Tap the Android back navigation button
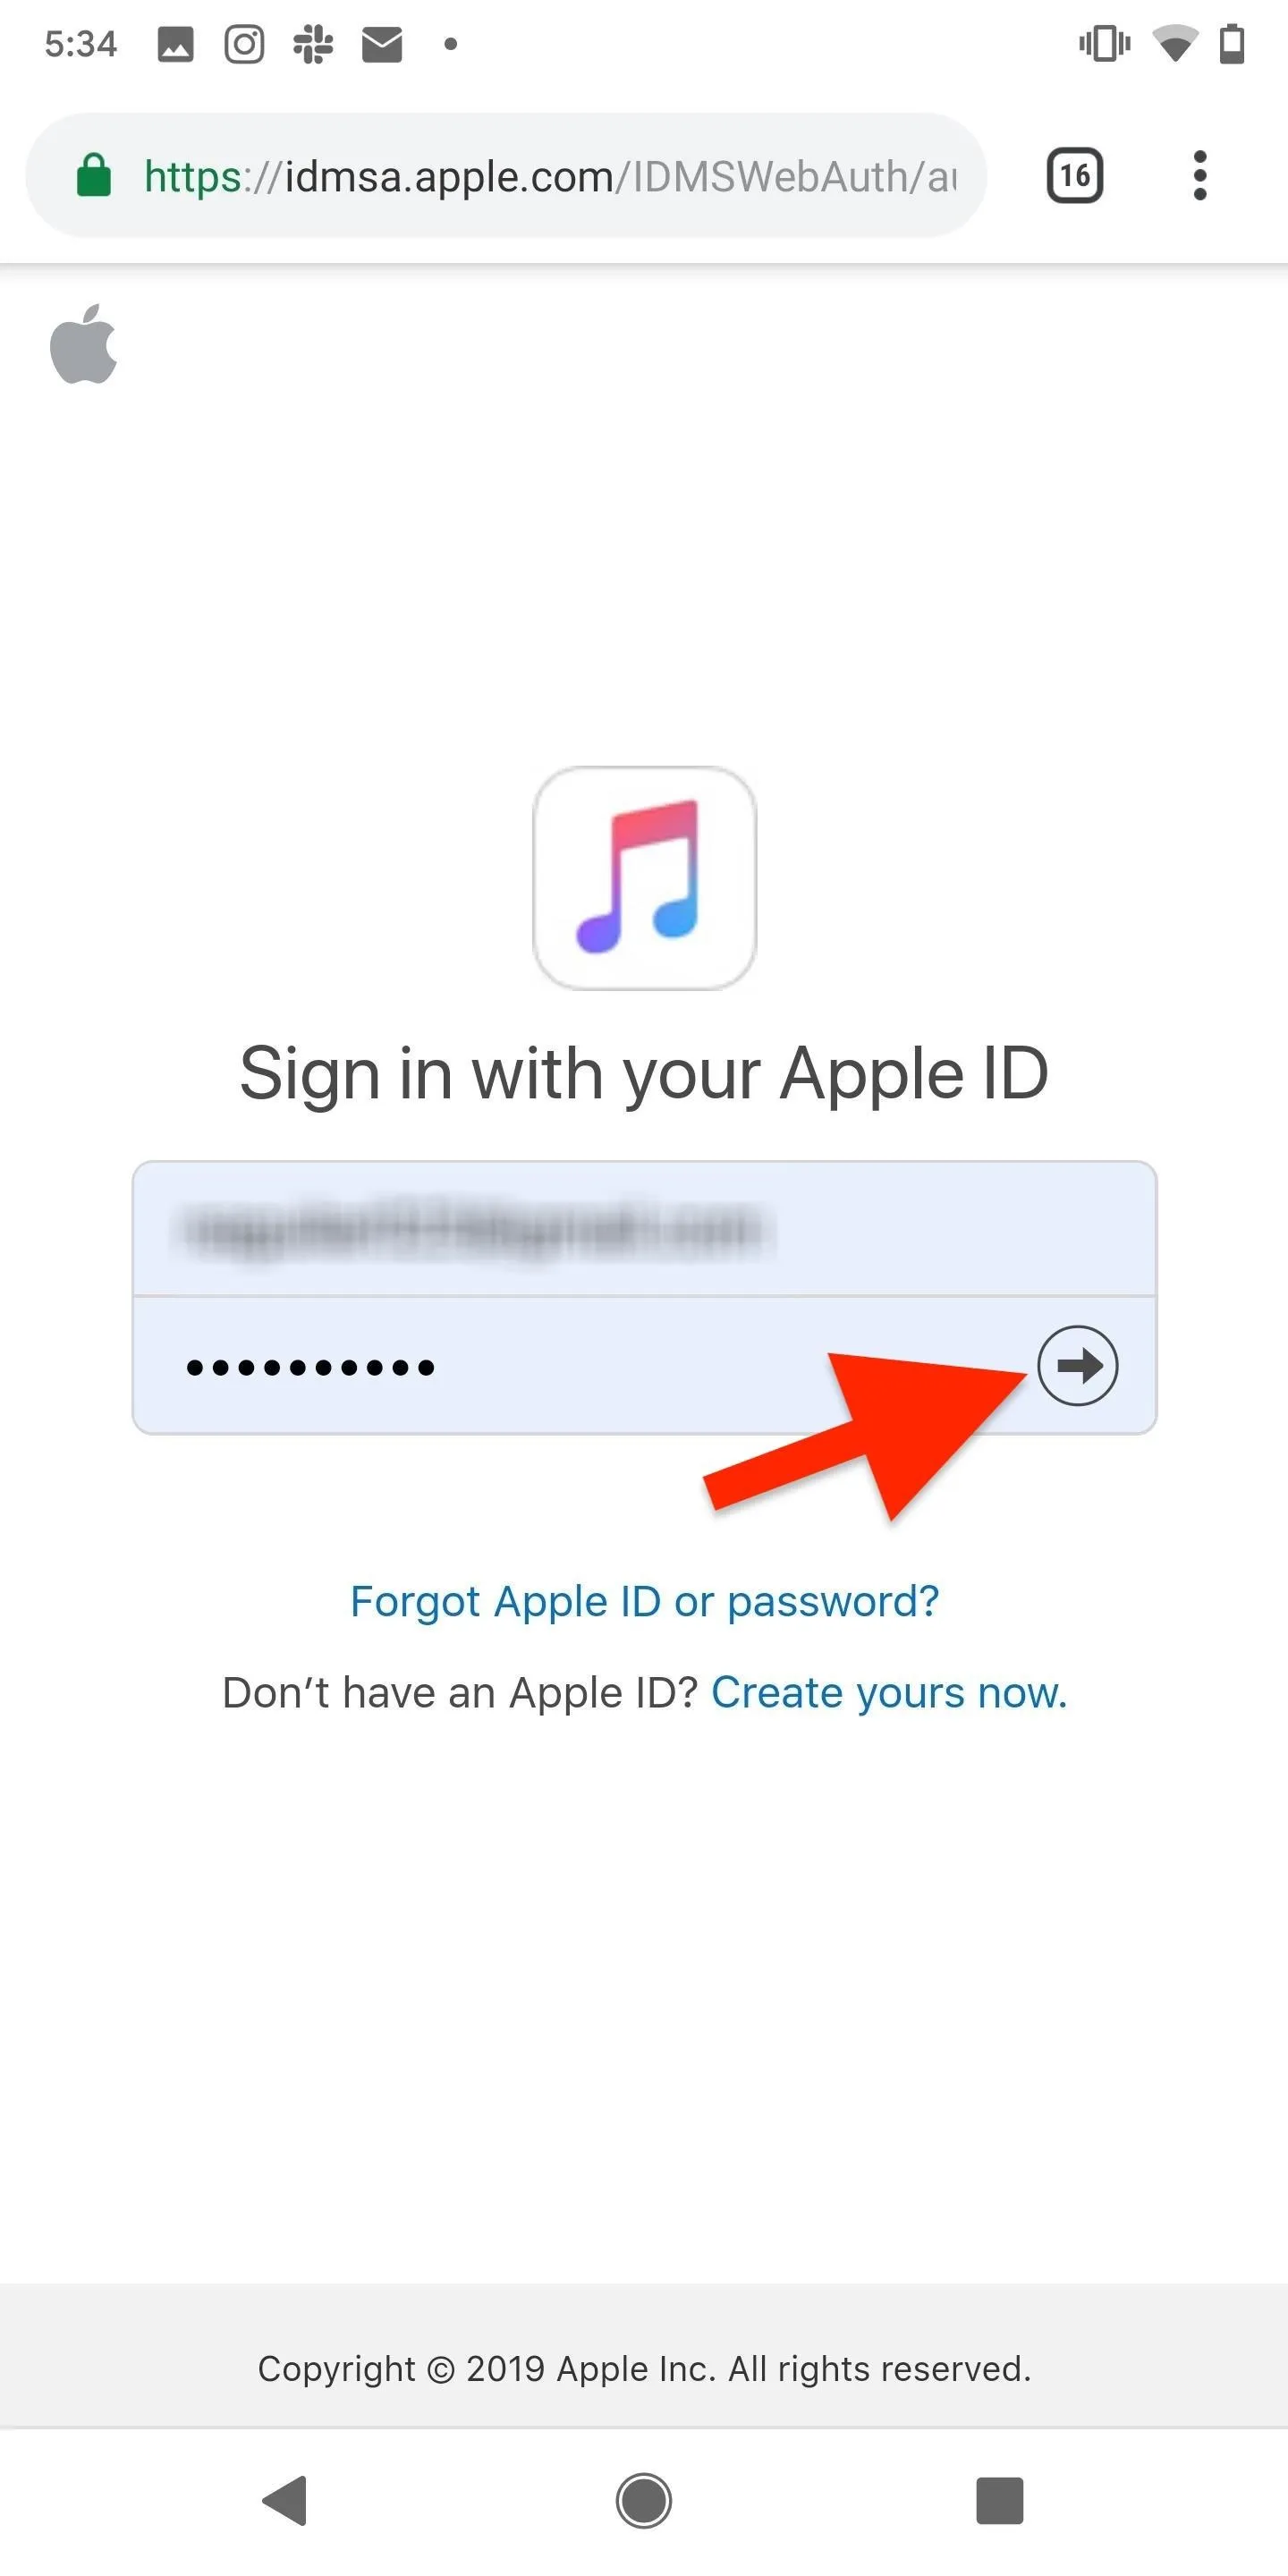The width and height of the screenshot is (1288, 2576). tap(285, 2501)
